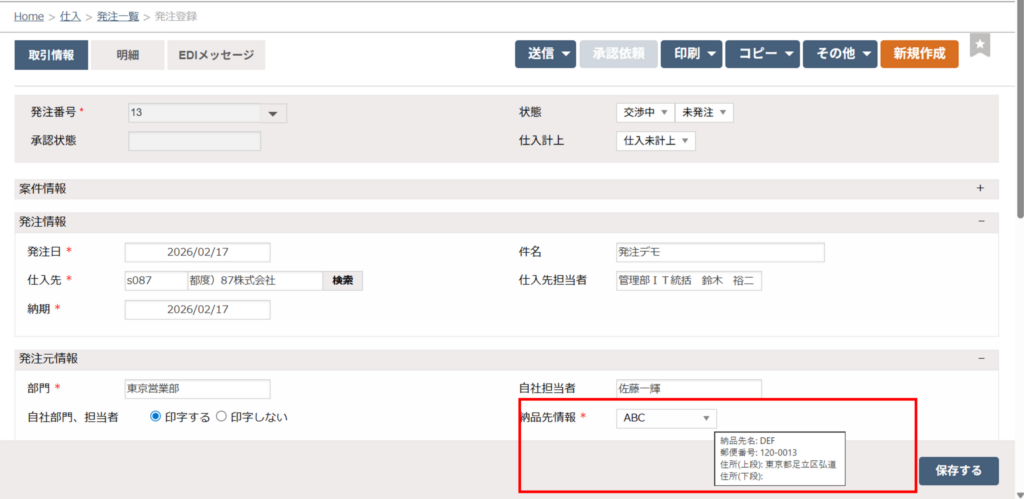
Task: Open the 交渉中 status dropdown
Action: click(x=645, y=113)
